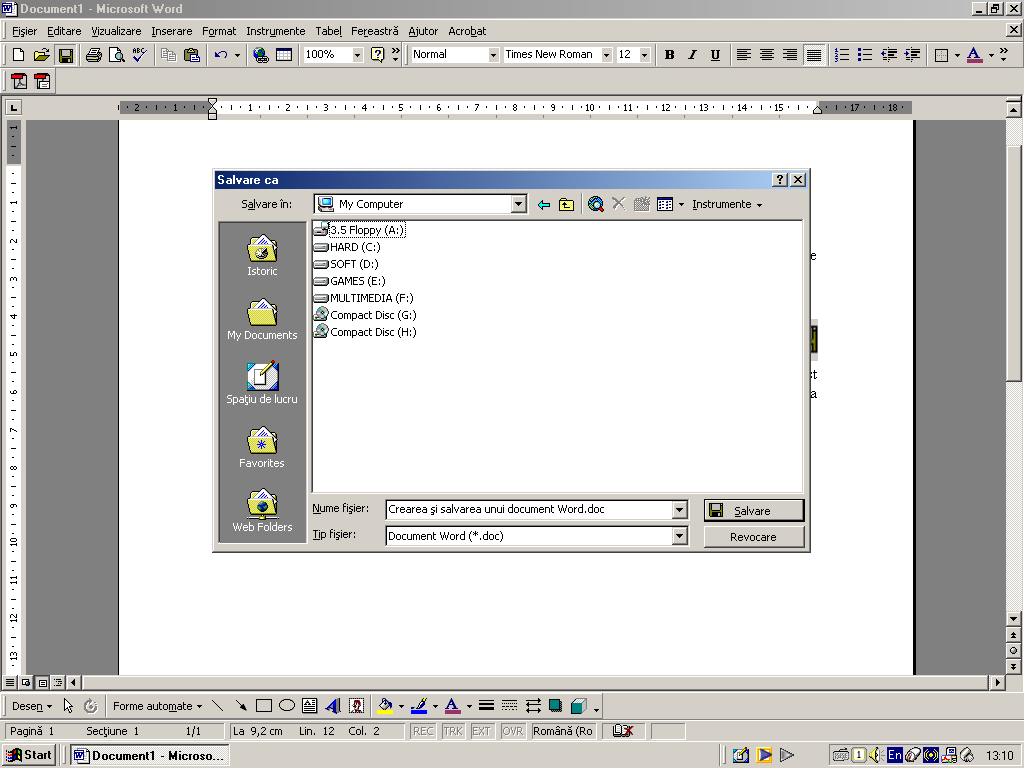Click the Insert Table icon
Screen dimensions: 1024x768
(x=284, y=55)
